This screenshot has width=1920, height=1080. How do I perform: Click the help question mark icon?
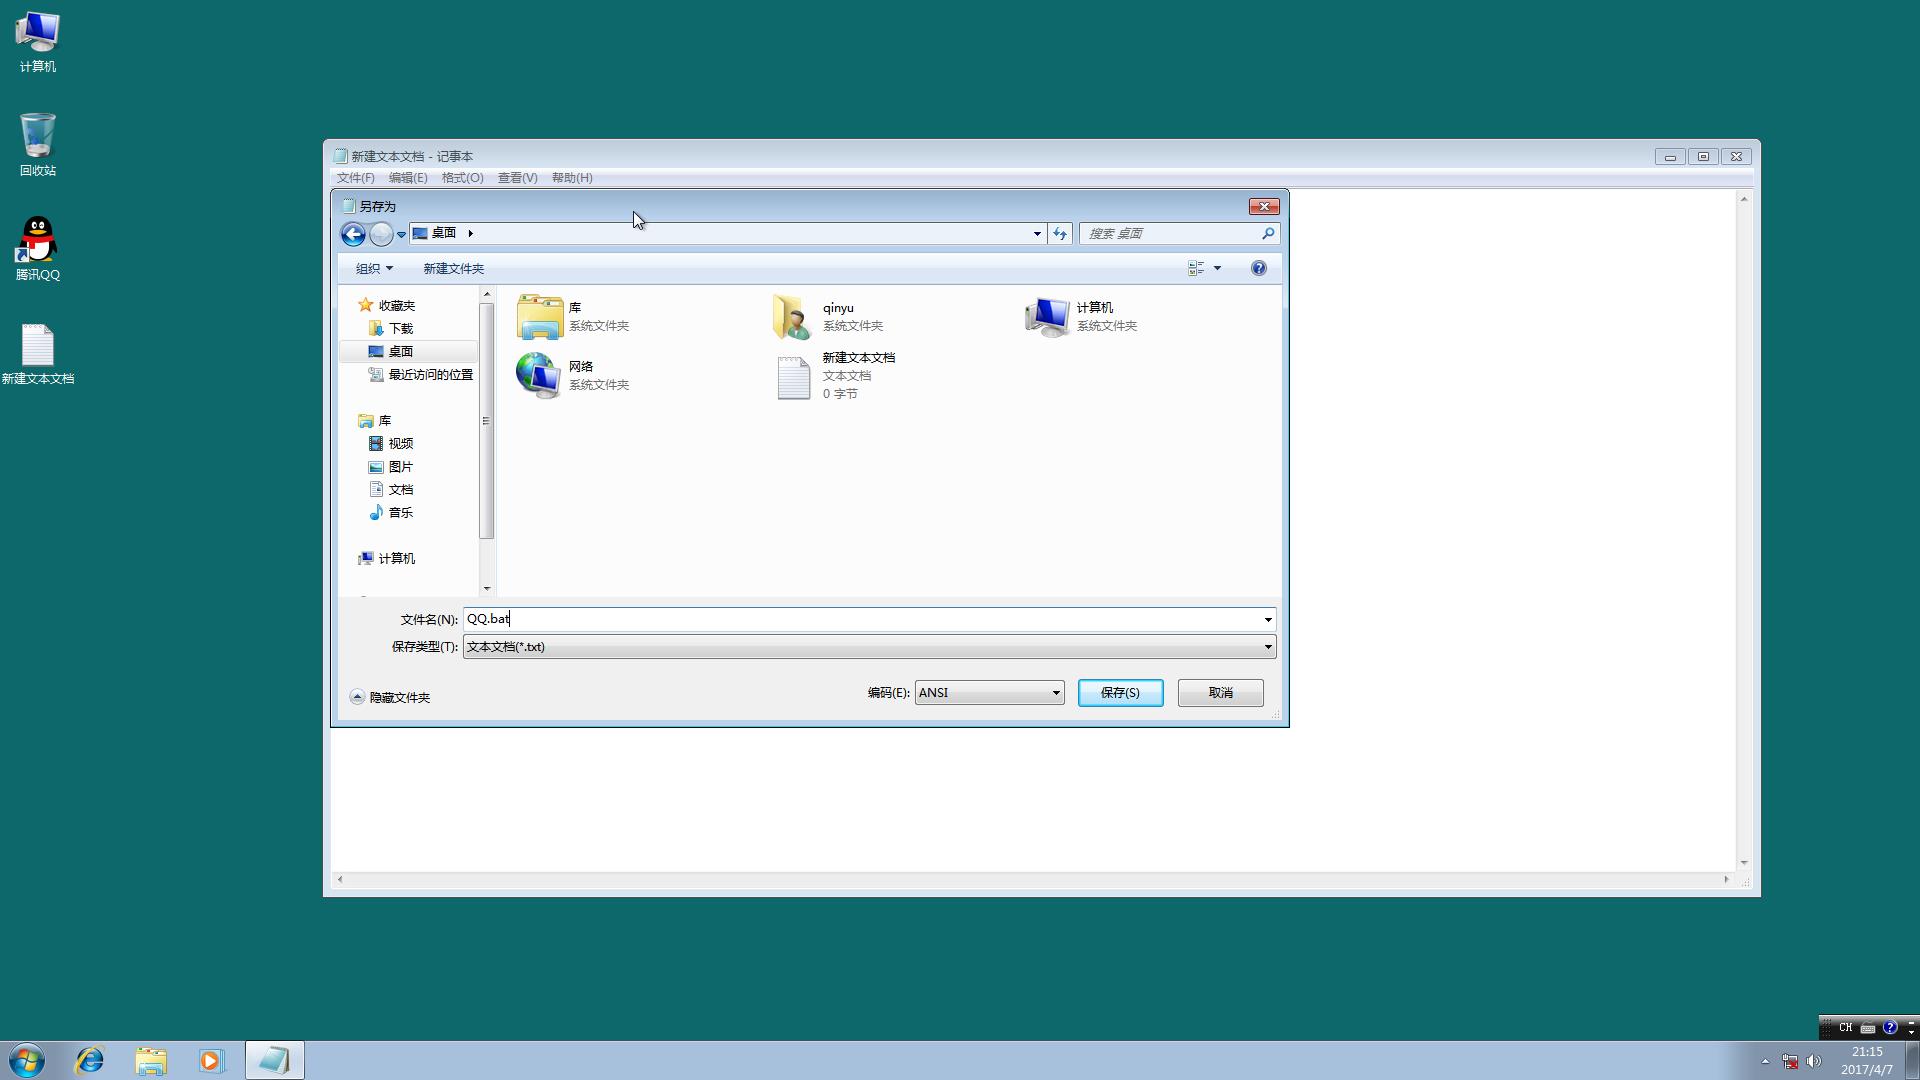(1258, 268)
